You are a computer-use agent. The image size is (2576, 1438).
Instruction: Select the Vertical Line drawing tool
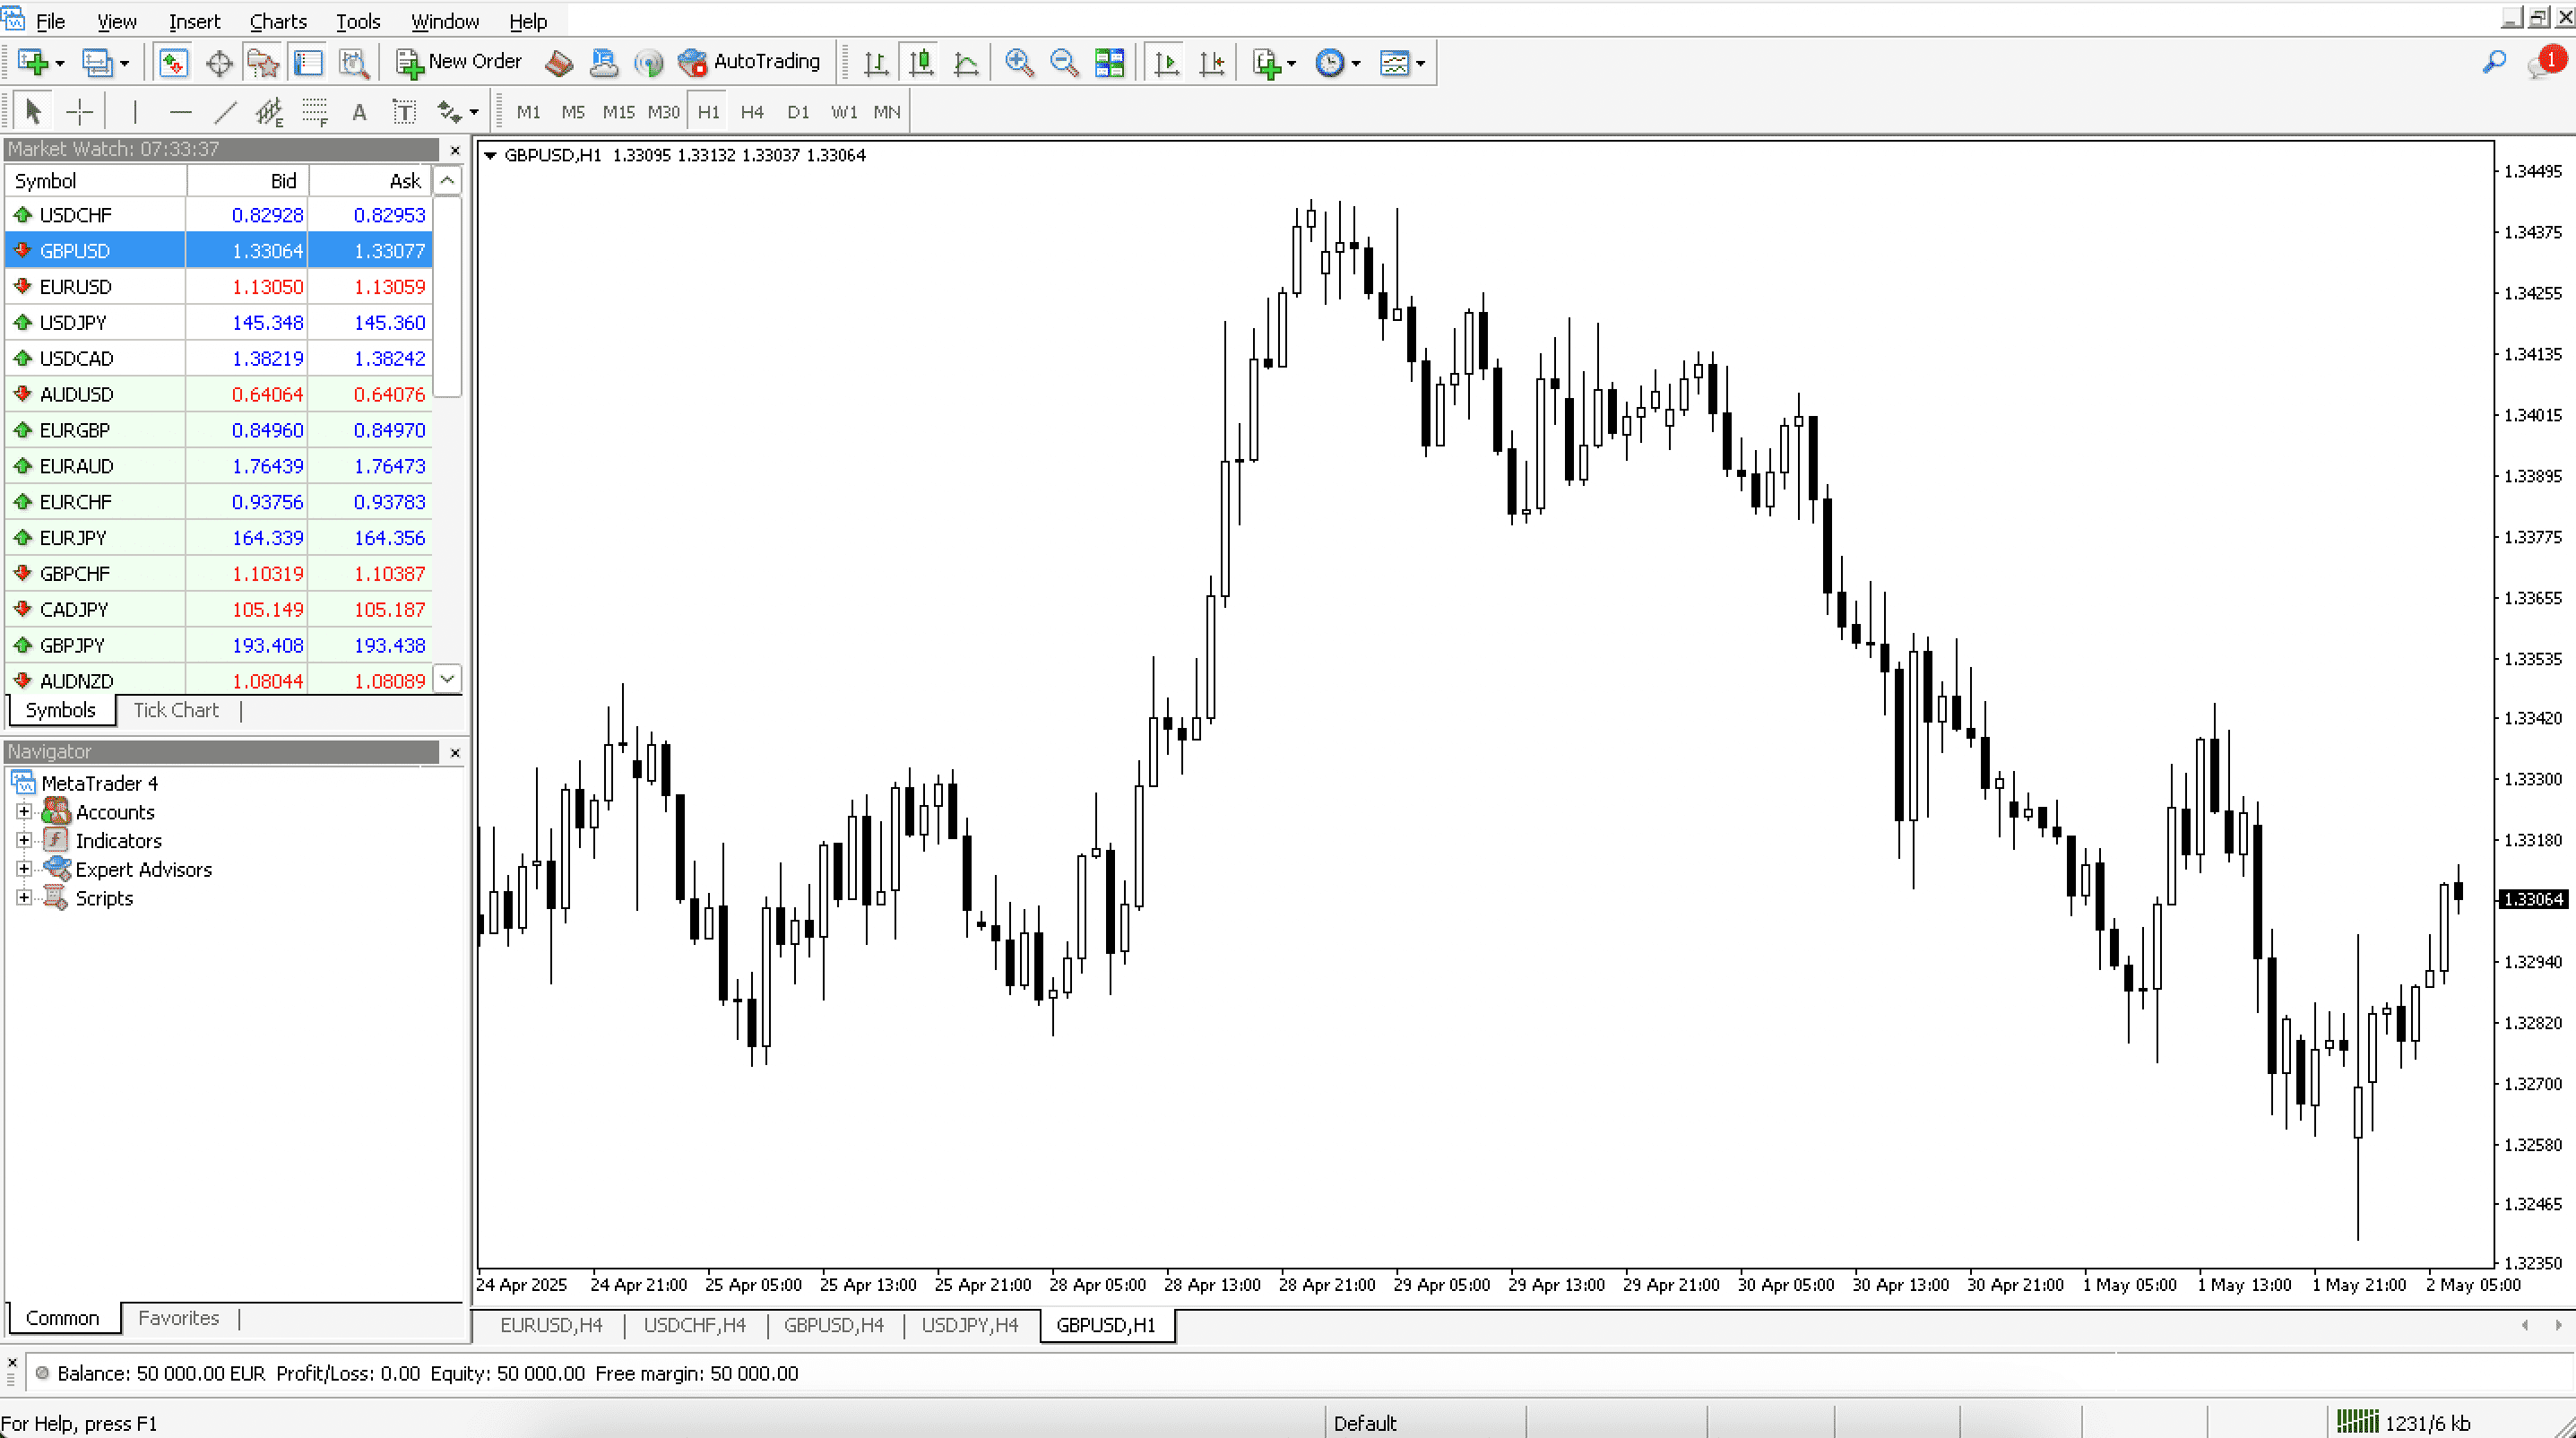click(135, 112)
